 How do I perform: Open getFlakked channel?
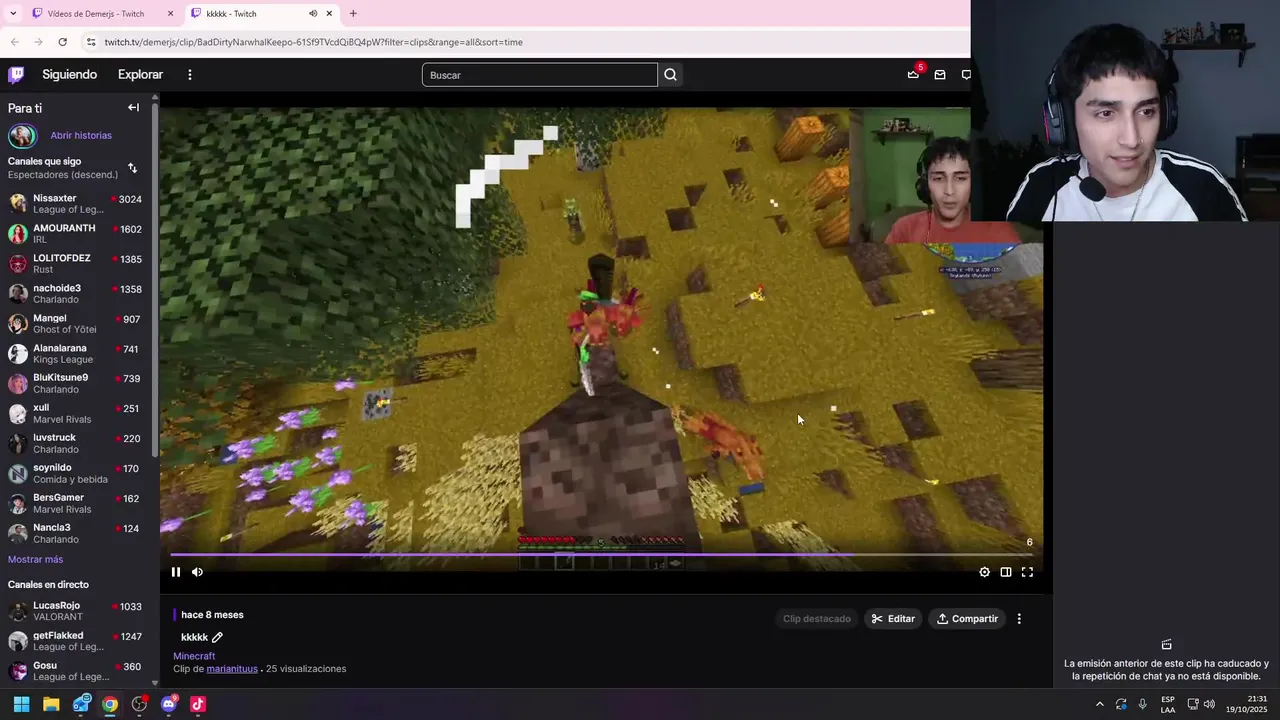(76, 641)
